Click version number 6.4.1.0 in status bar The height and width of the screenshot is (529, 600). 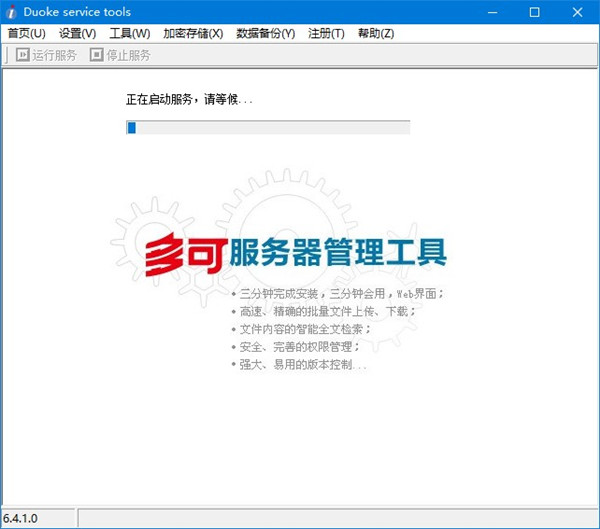click(x=20, y=519)
